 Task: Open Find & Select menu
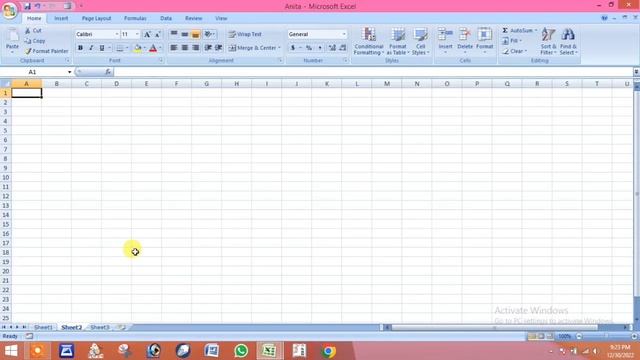[x=568, y=41]
